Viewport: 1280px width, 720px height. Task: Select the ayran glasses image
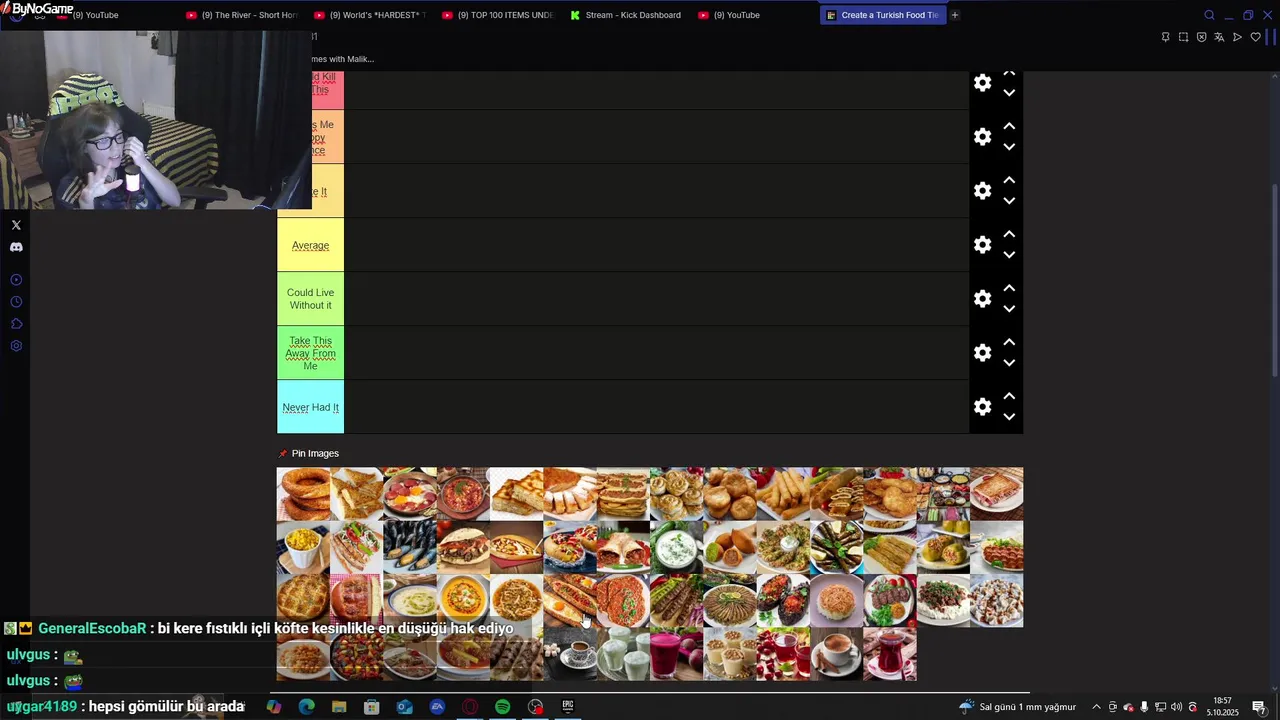tap(623, 654)
